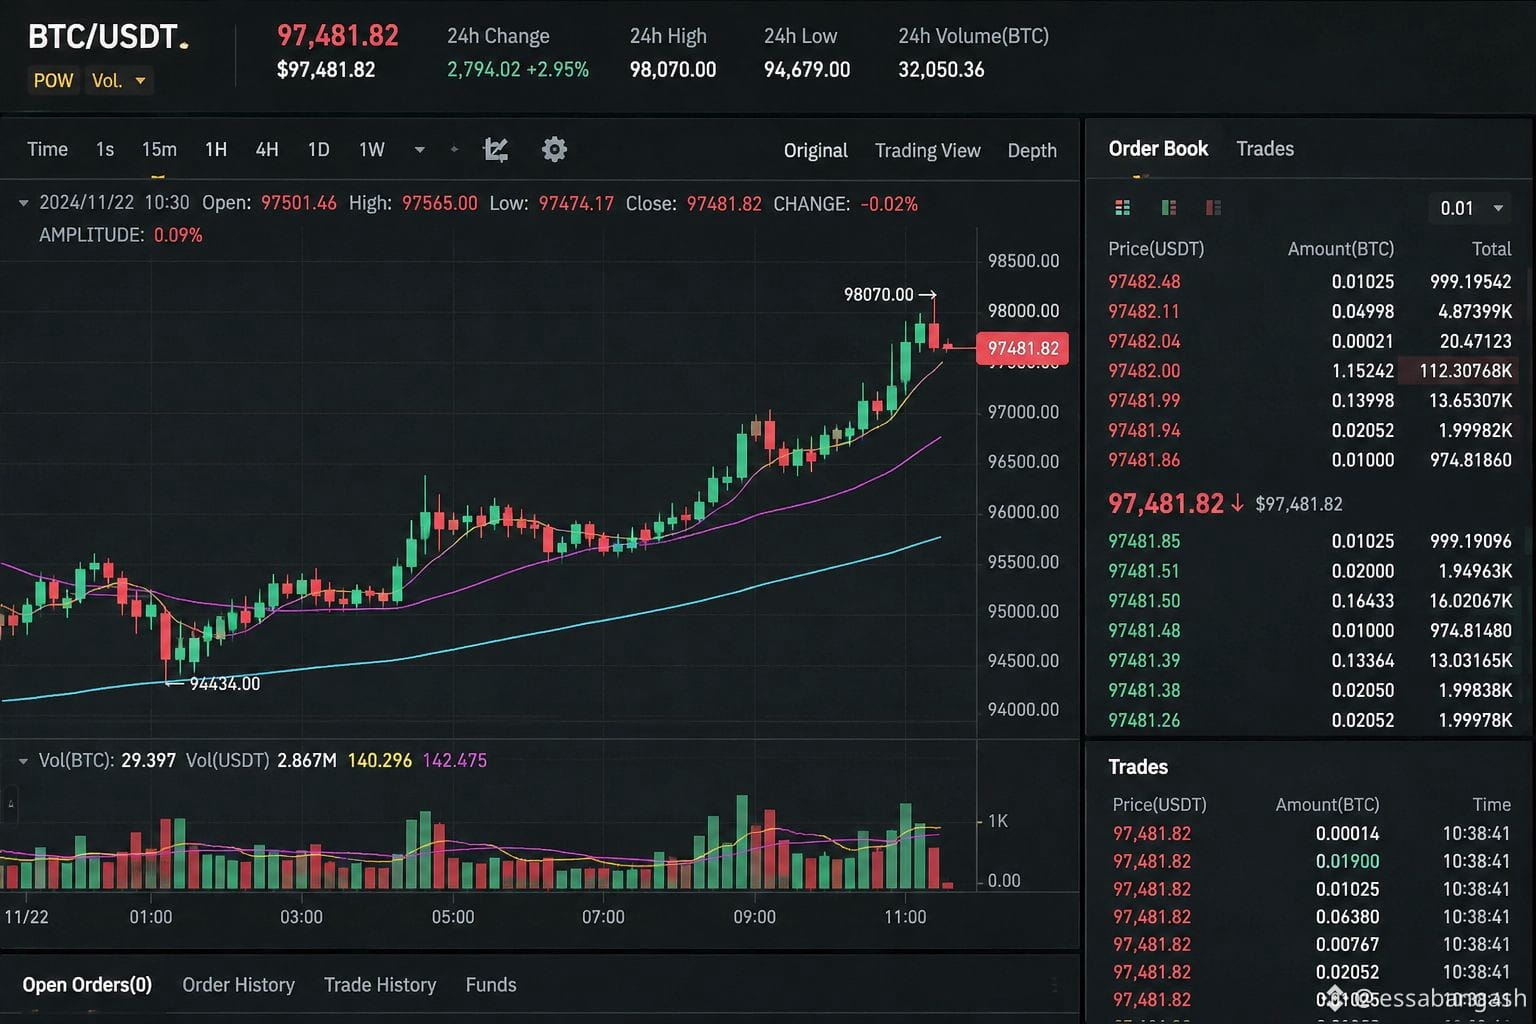Switch to Trading View chart mode
Image resolution: width=1536 pixels, height=1024 pixels.
(927, 151)
